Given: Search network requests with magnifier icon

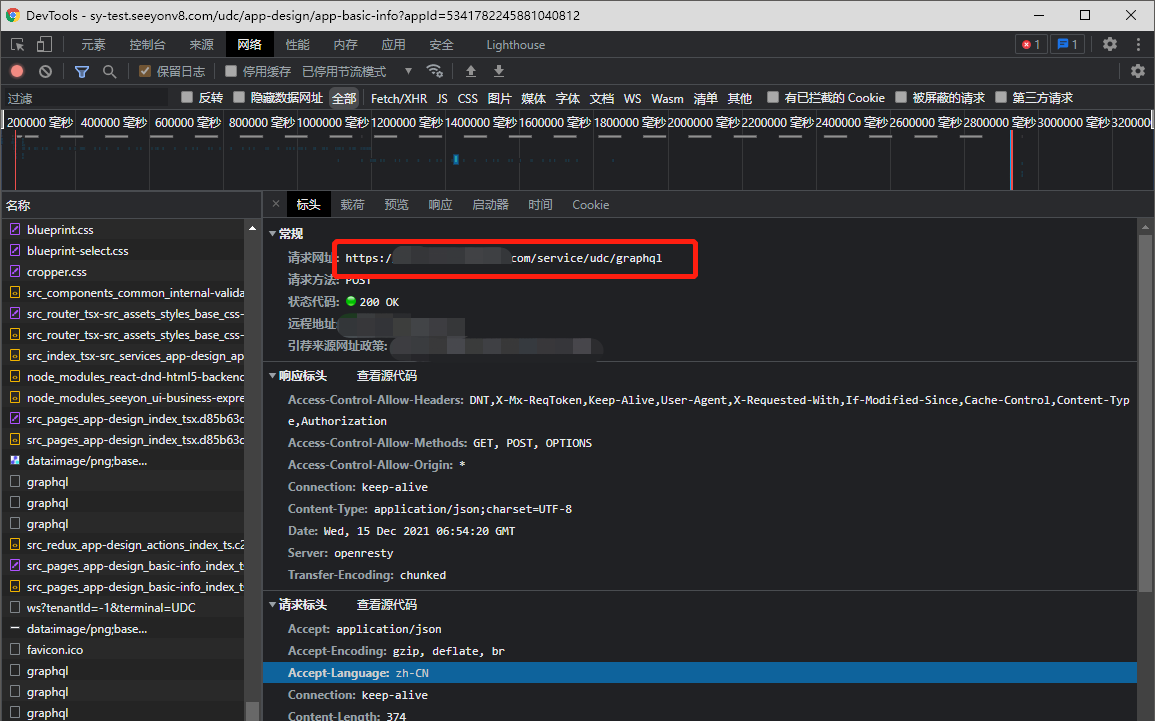Looking at the screenshot, I should click(x=108, y=71).
